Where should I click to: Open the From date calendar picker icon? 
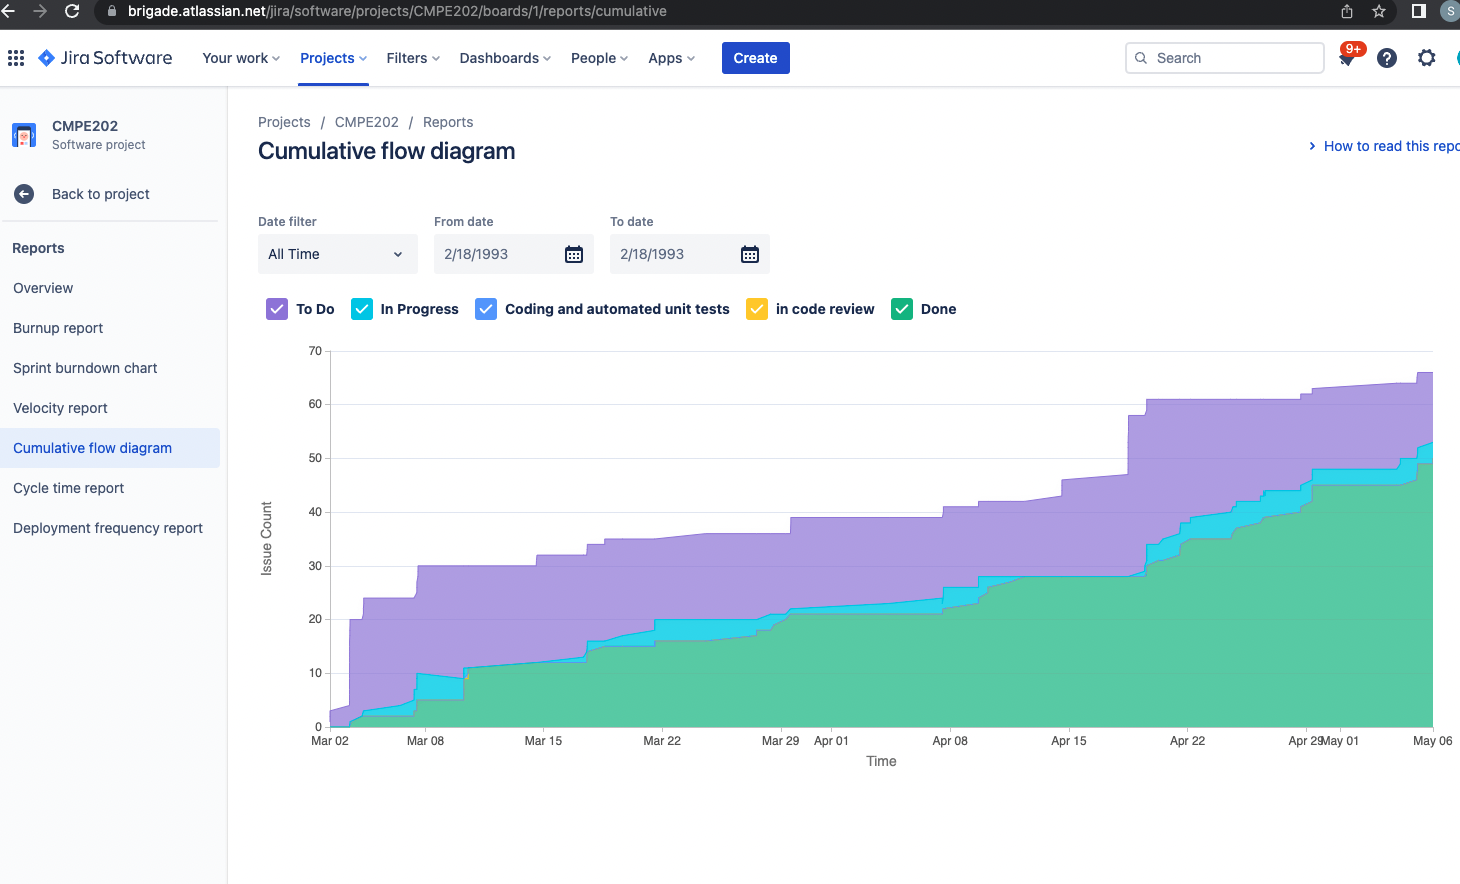[573, 254]
